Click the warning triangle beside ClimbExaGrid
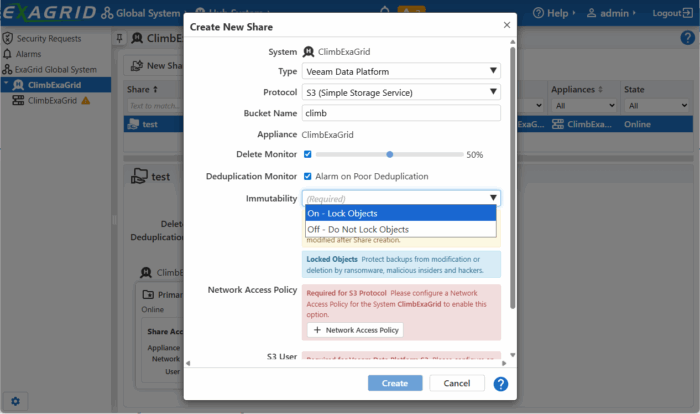 click(85, 101)
